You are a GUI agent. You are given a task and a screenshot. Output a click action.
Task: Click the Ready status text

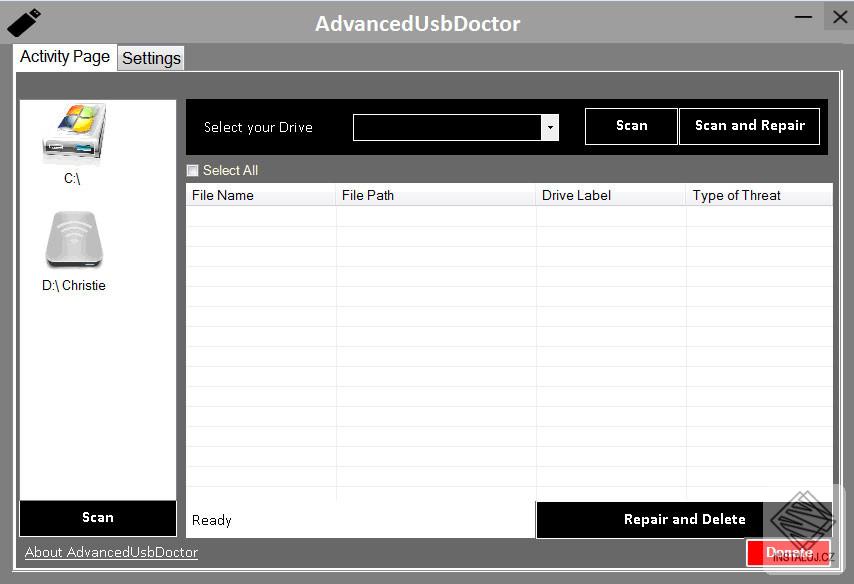point(212,521)
